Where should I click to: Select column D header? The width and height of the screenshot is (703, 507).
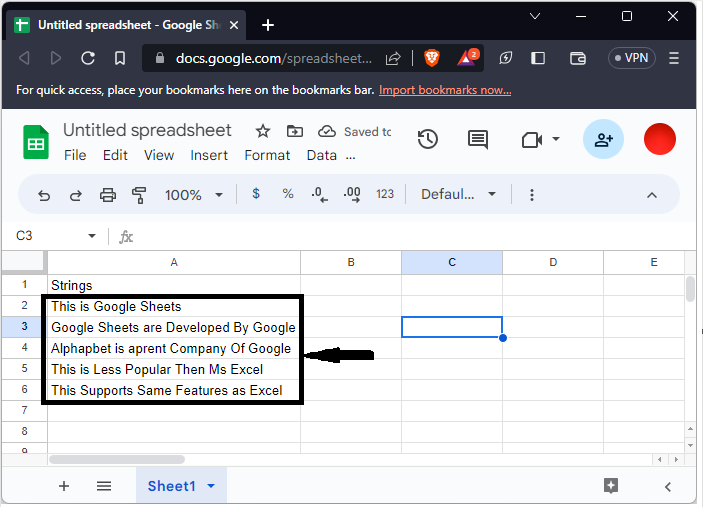point(553,262)
